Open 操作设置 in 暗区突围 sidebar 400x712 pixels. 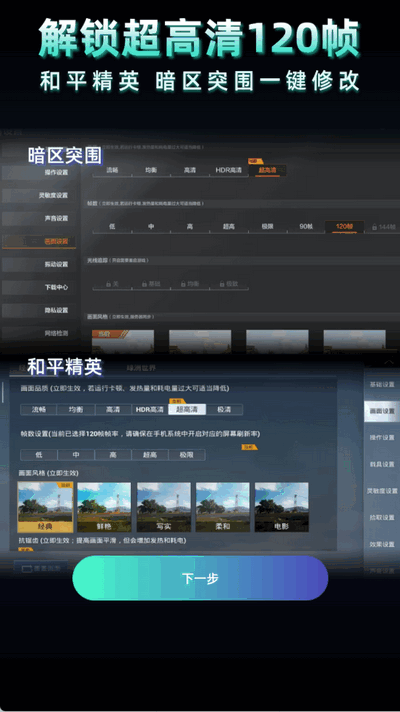point(40,172)
